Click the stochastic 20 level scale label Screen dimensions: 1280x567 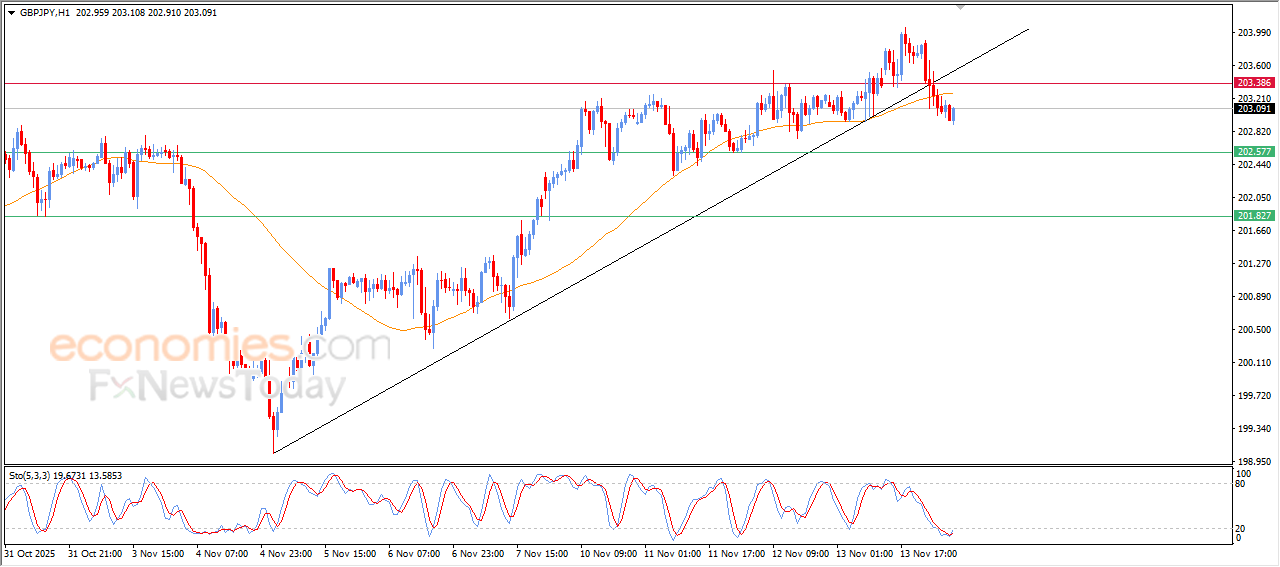coord(1241,528)
